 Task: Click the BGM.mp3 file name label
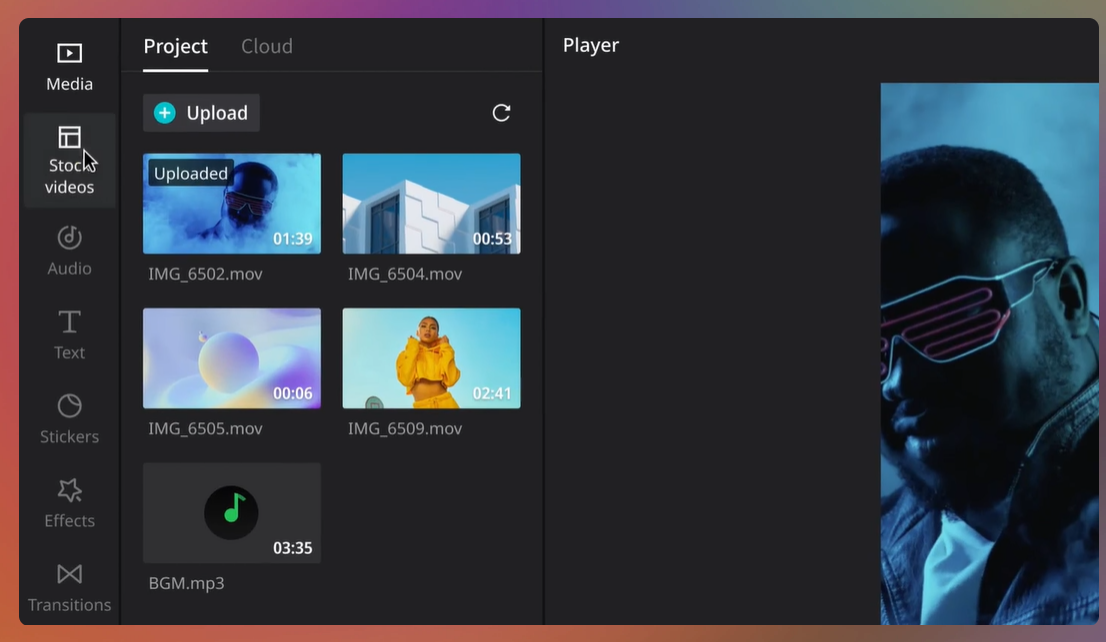(x=186, y=583)
